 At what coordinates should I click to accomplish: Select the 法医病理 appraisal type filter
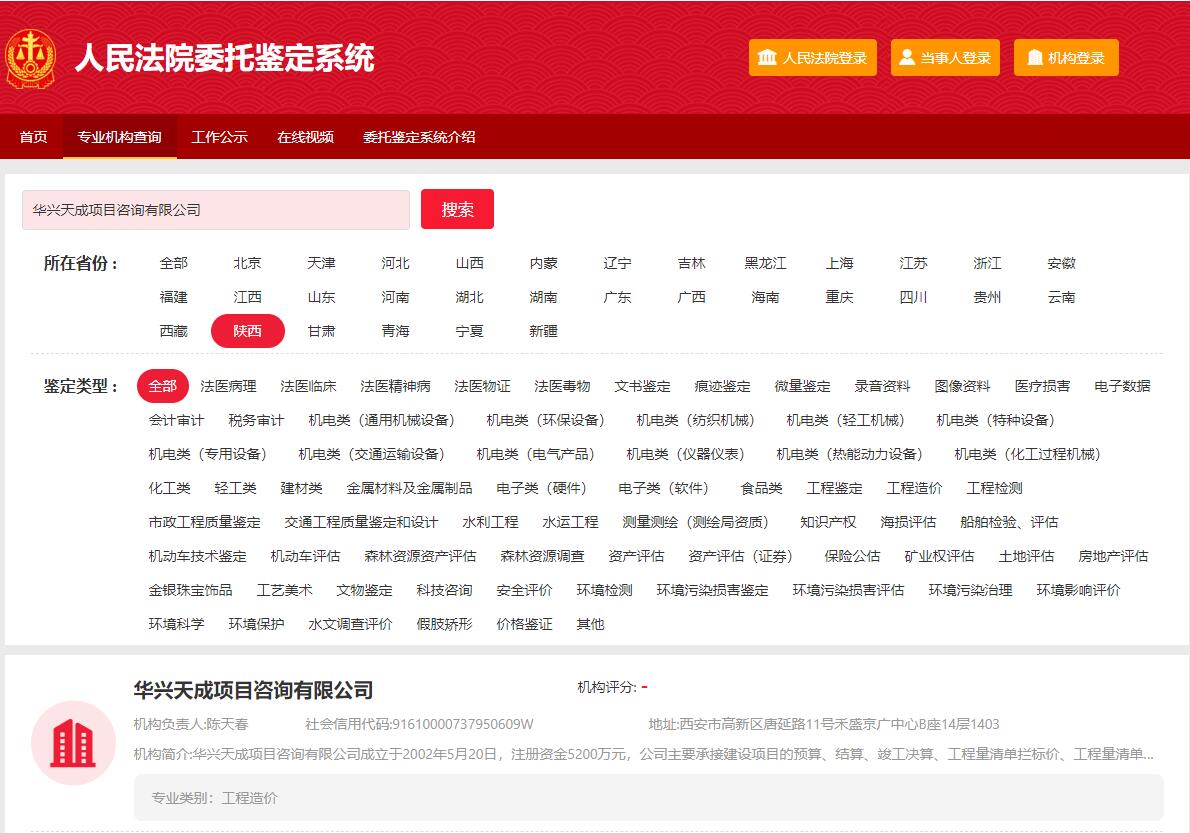pos(227,384)
